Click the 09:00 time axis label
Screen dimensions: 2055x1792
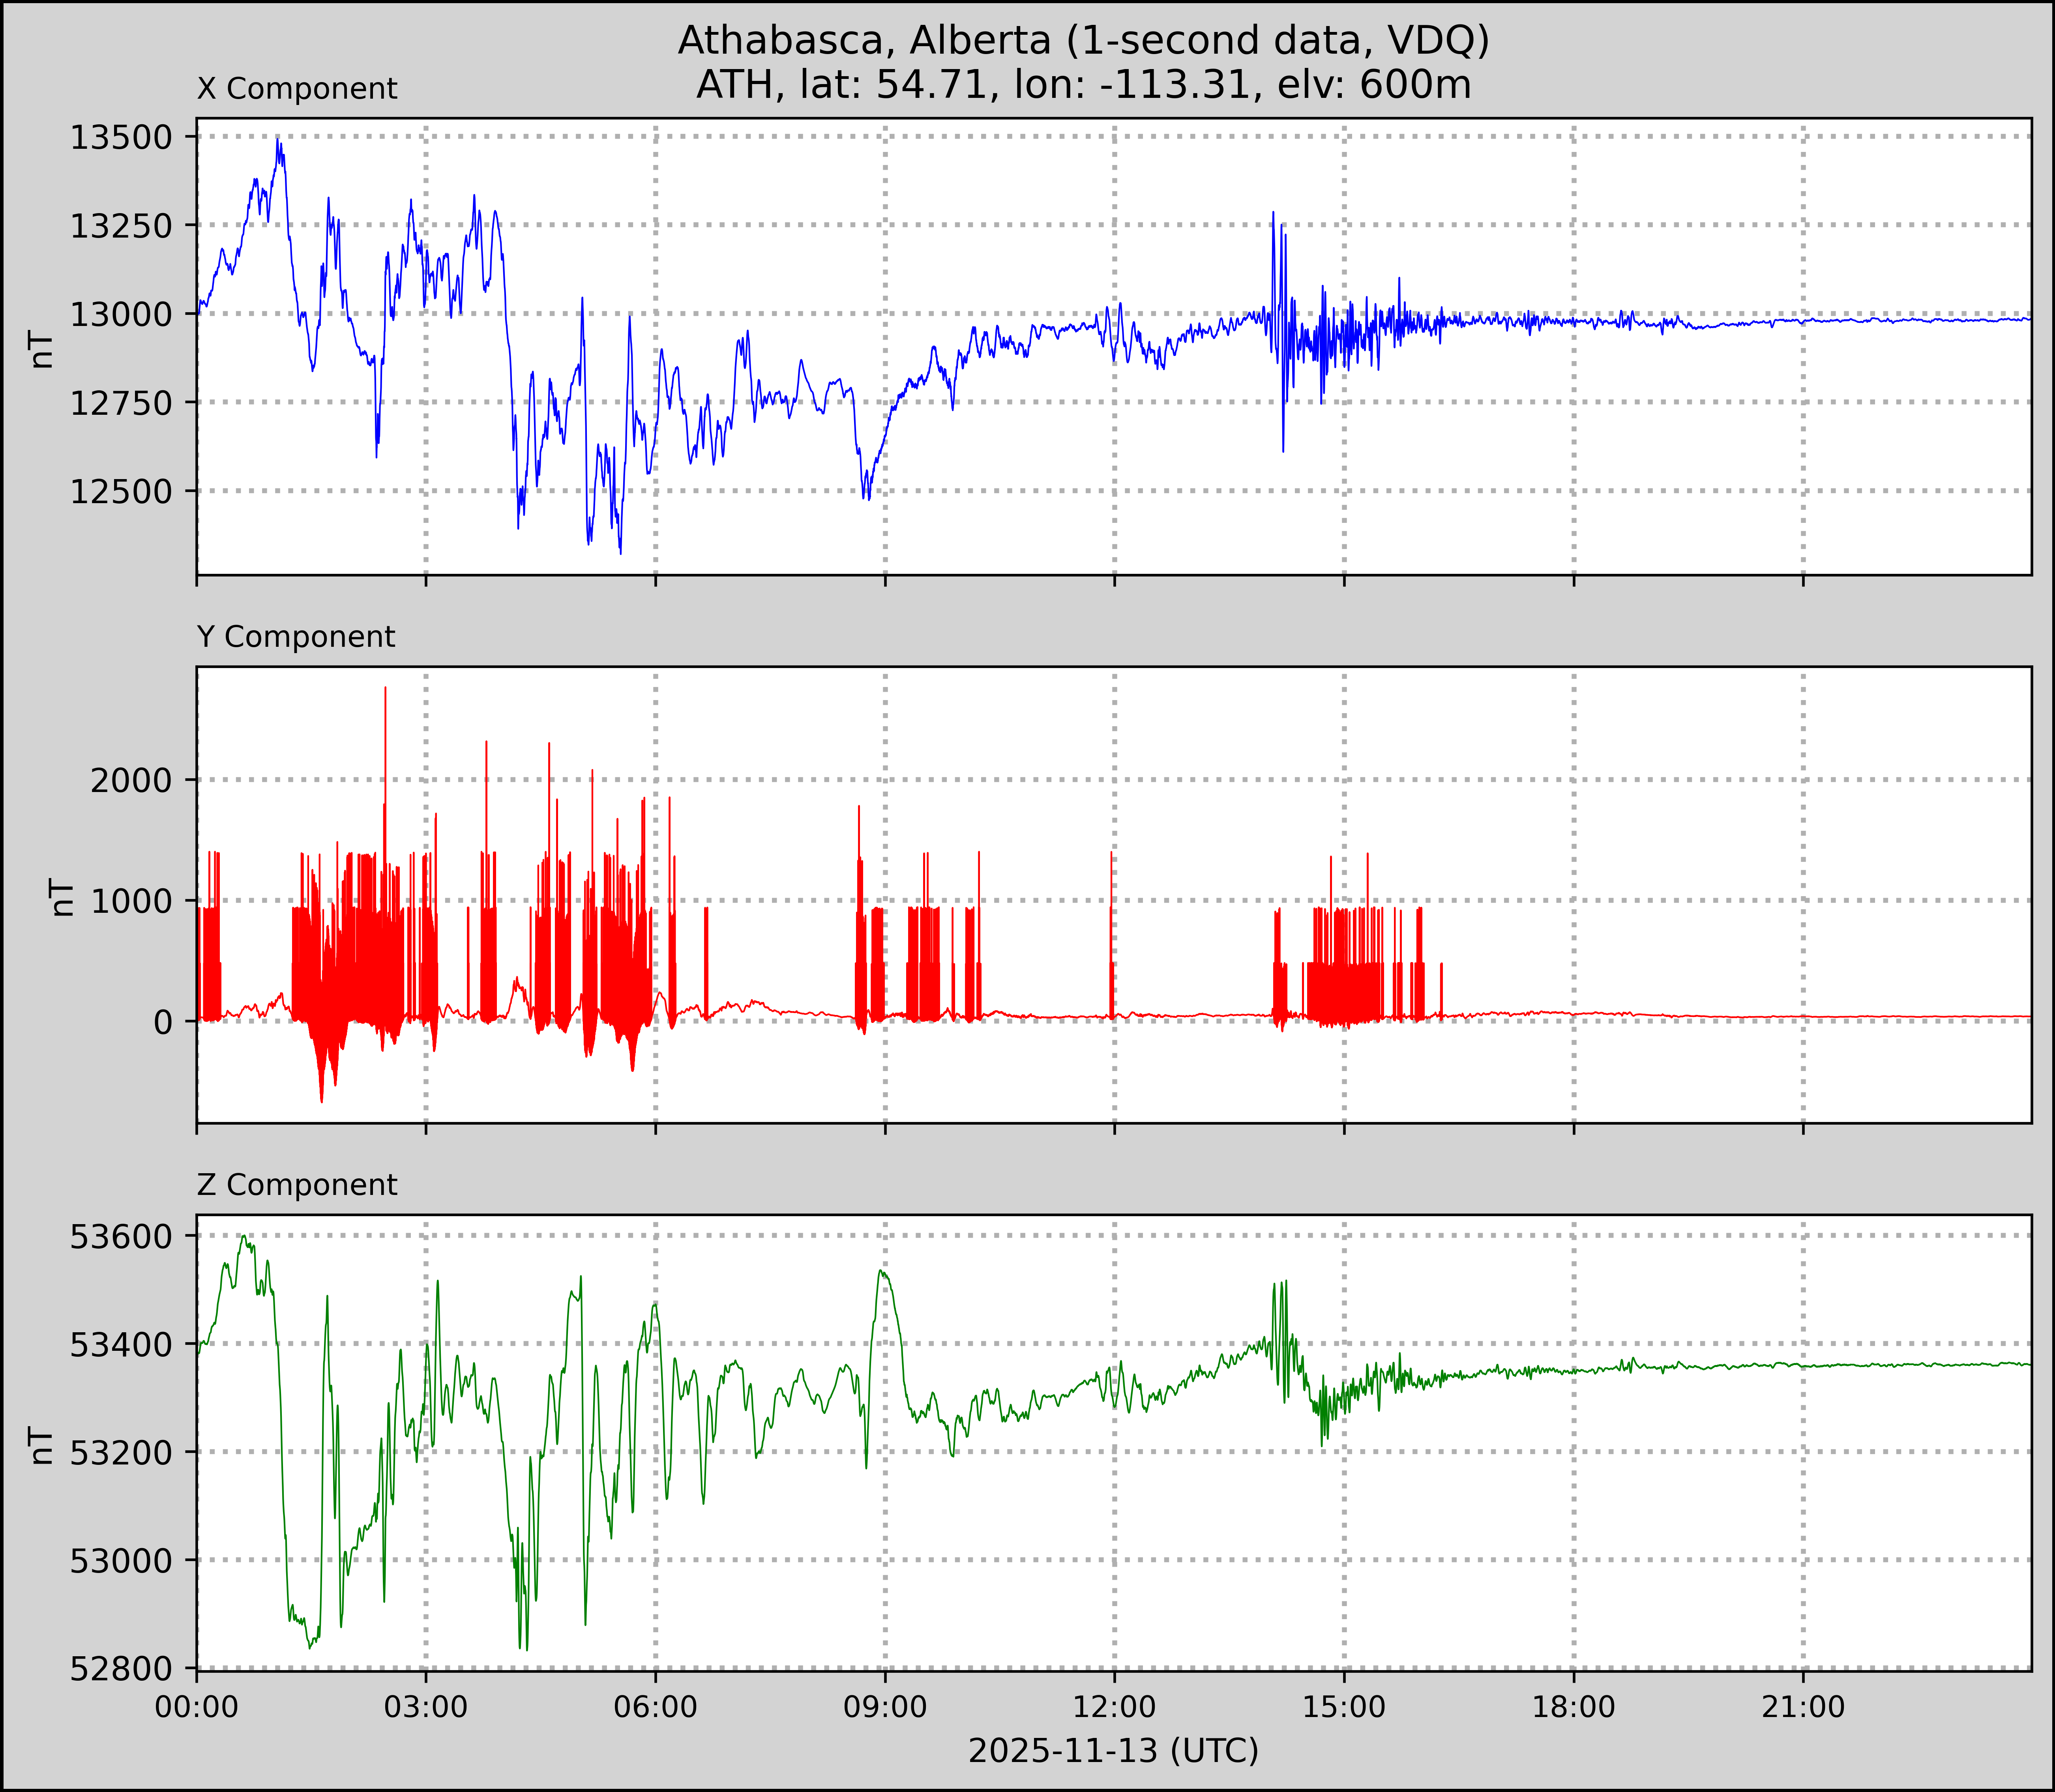point(885,1706)
